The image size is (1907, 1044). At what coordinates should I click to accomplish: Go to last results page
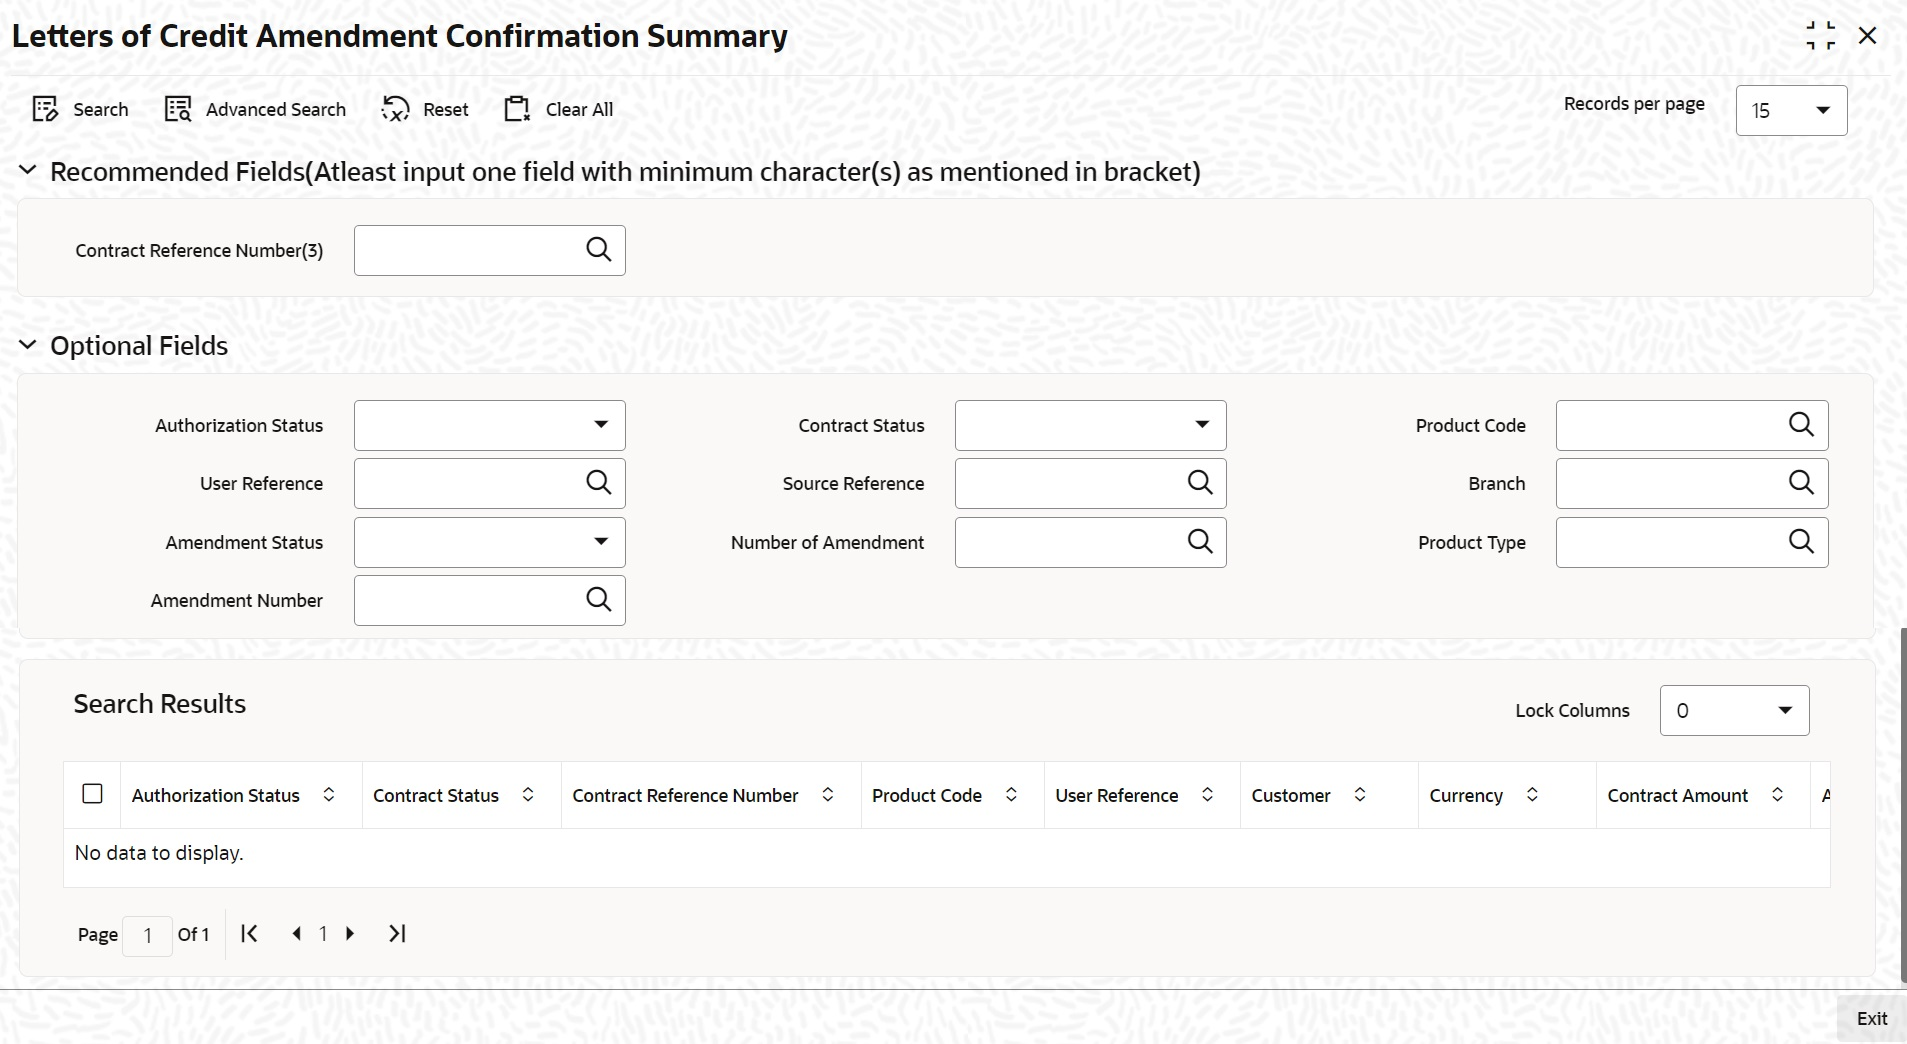click(397, 933)
